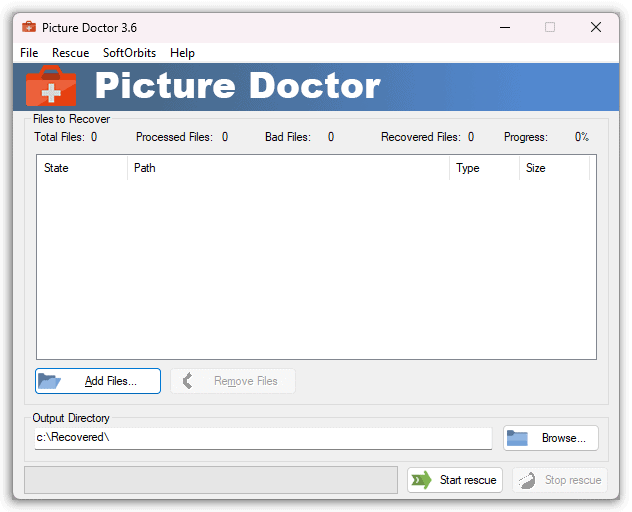The image size is (632, 512).
Task: Open the SoftOrbits menu
Action: point(129,53)
